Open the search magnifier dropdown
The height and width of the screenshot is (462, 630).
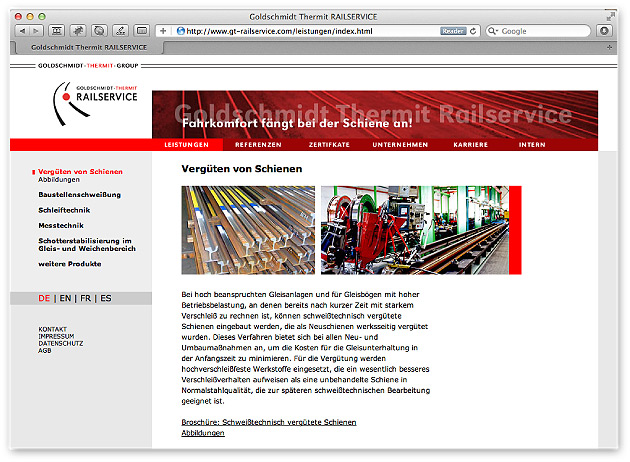(493, 31)
